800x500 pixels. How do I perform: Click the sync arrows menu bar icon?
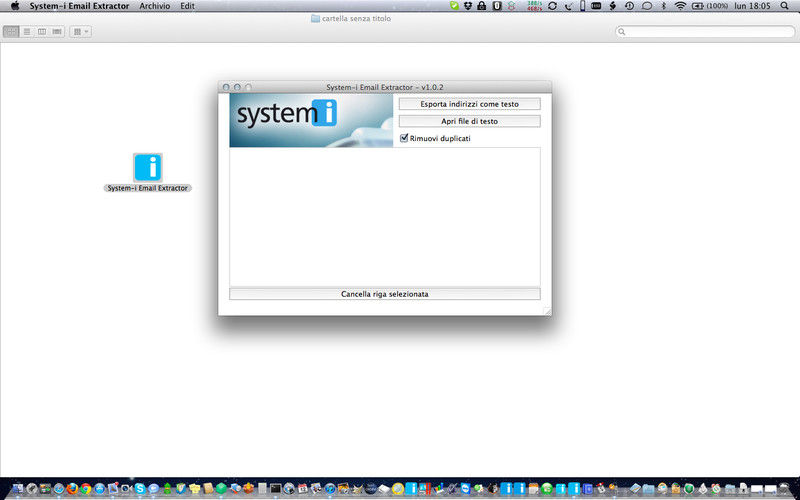[552, 6]
